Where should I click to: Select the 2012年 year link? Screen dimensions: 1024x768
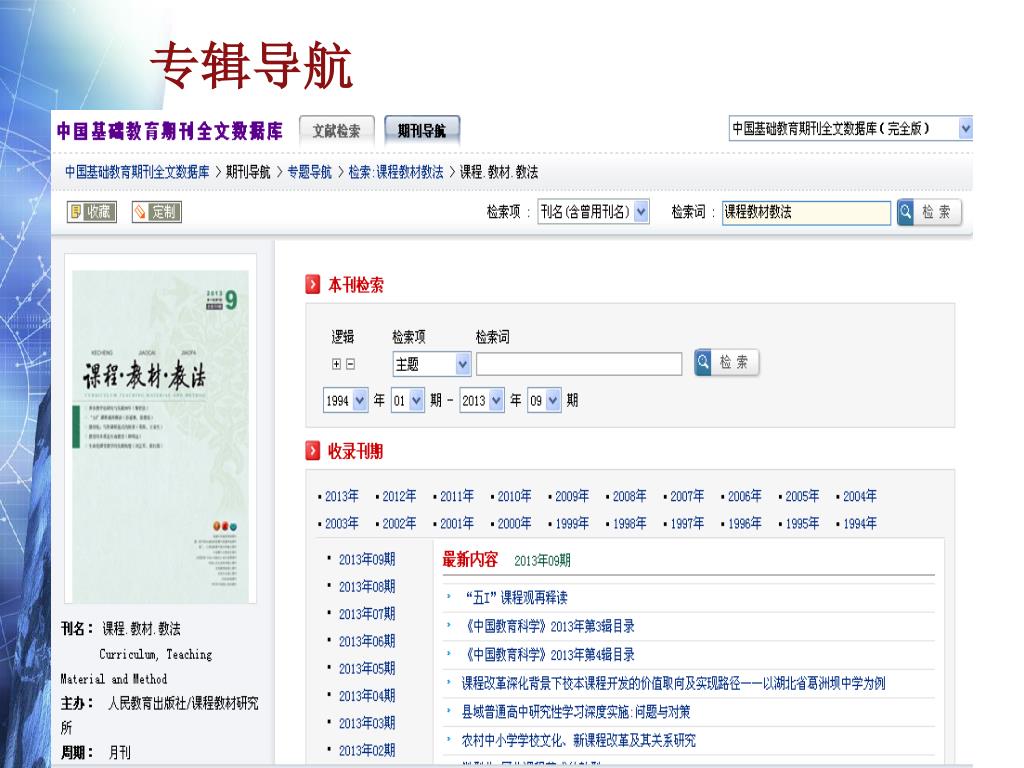click(x=399, y=496)
